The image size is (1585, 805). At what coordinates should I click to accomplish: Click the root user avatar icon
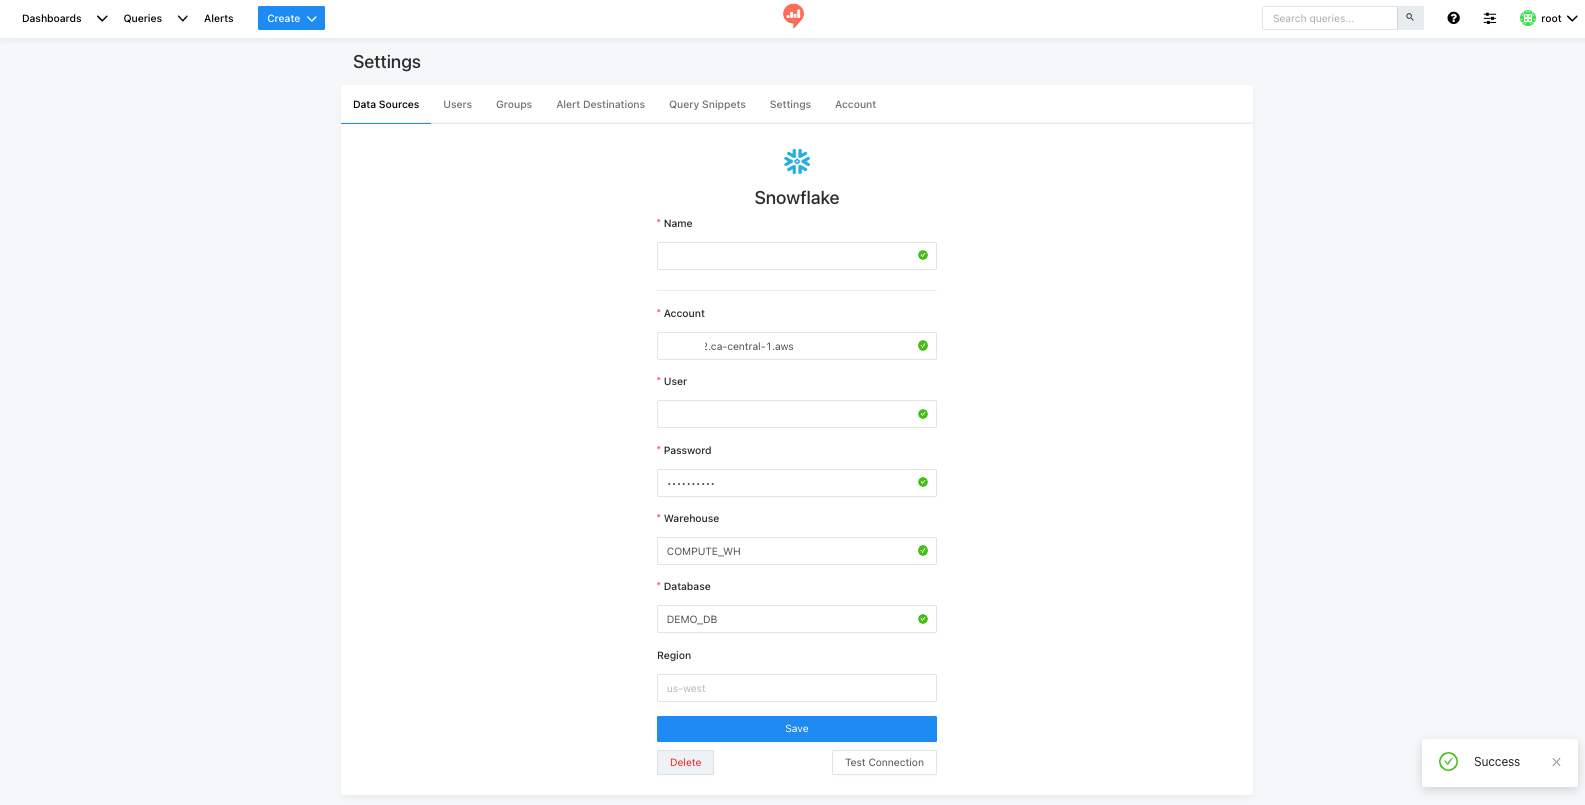[1528, 18]
